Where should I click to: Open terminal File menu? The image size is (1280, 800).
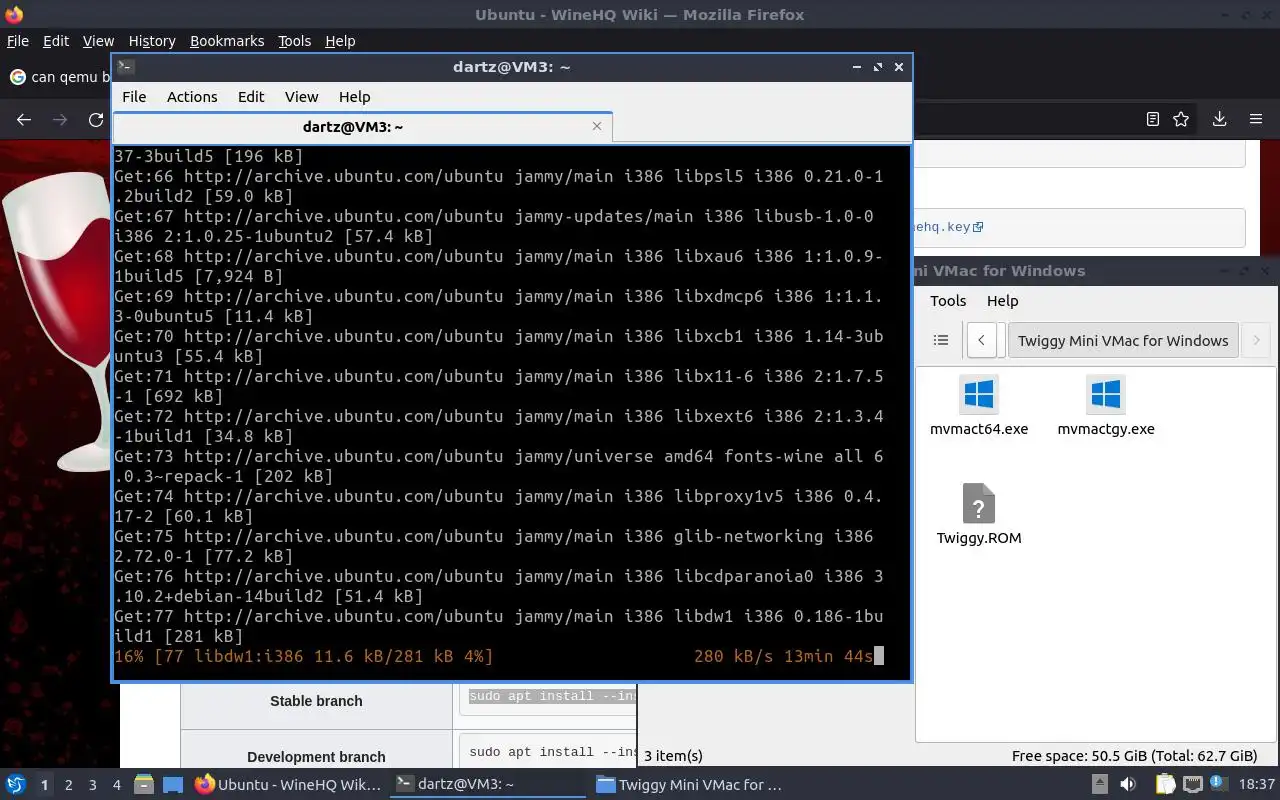134,97
